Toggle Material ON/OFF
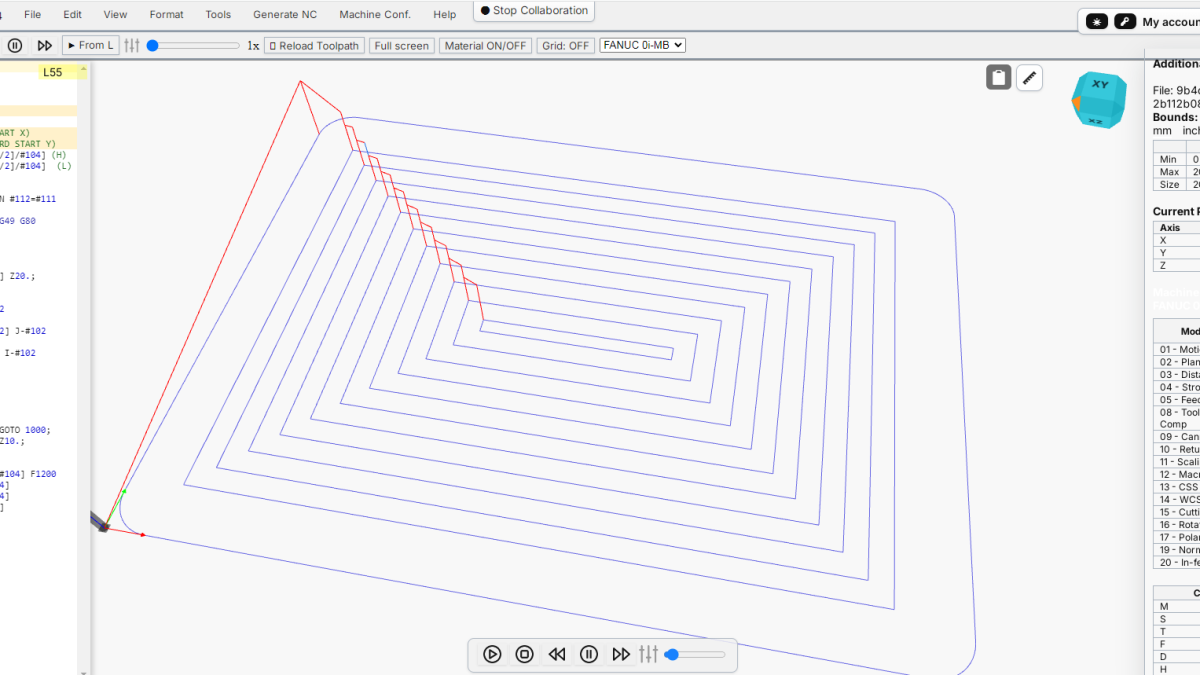Viewport: 1200px width, 675px height. pos(485,46)
